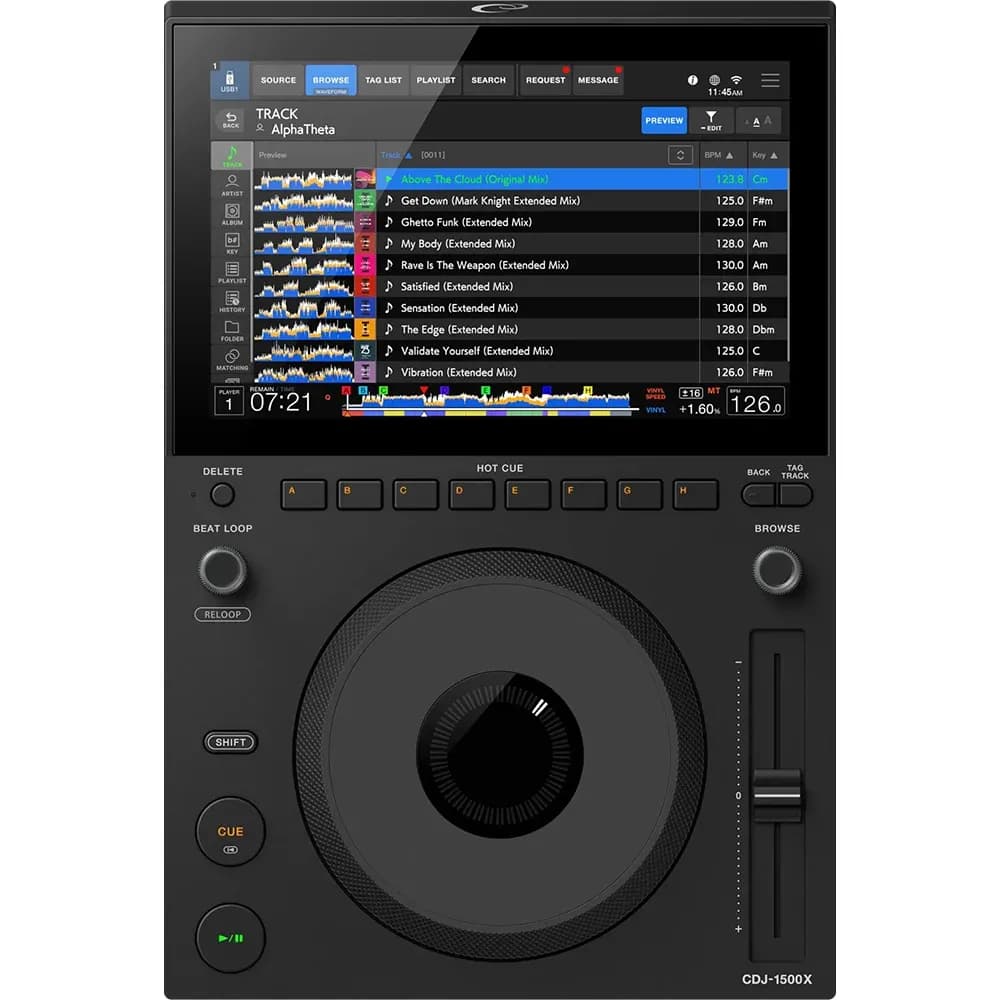The height and width of the screenshot is (1000, 1000).
Task: Open MATCHING in the sidebar
Action: 232,360
